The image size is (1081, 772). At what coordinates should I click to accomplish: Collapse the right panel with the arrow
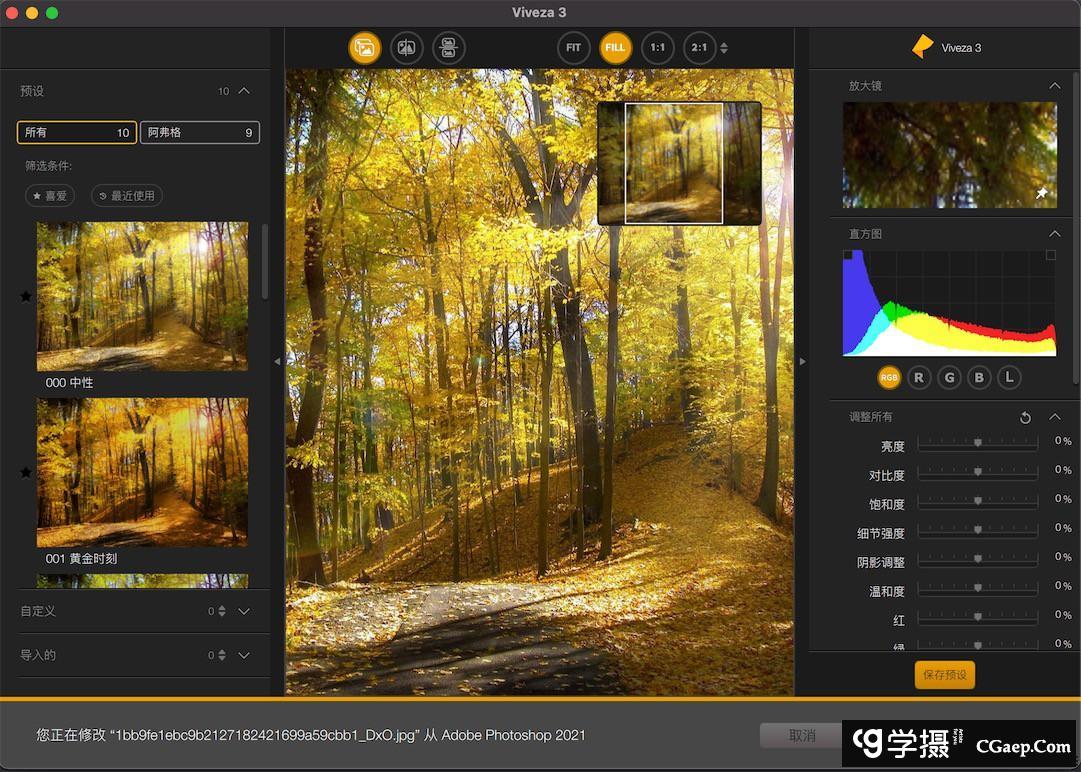pos(802,362)
